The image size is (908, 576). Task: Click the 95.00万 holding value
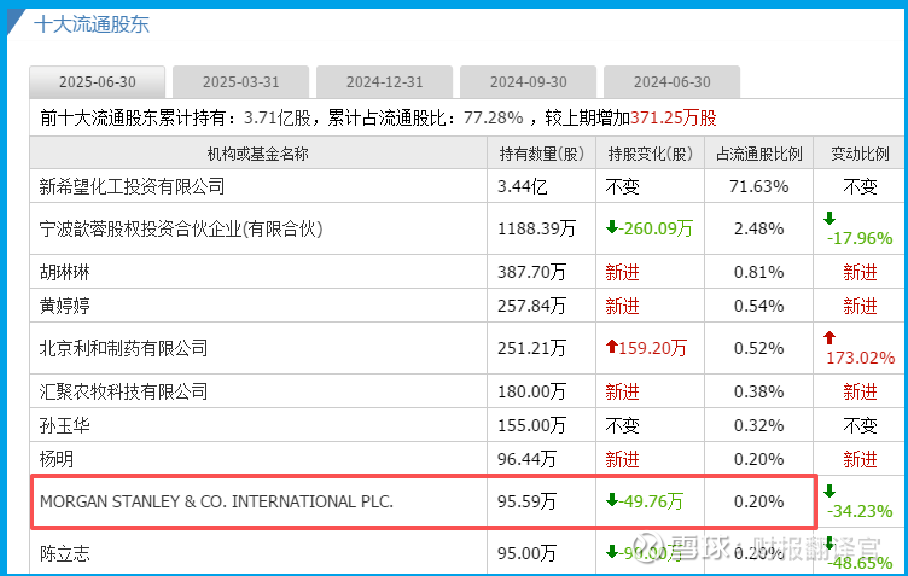pyautogui.click(x=526, y=553)
